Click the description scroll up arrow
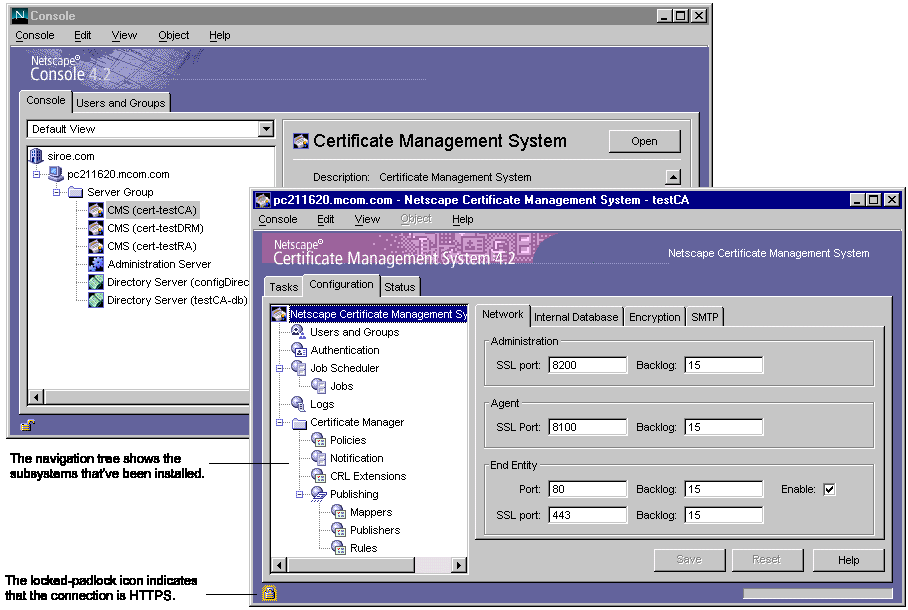The image size is (908, 610). pos(673,177)
